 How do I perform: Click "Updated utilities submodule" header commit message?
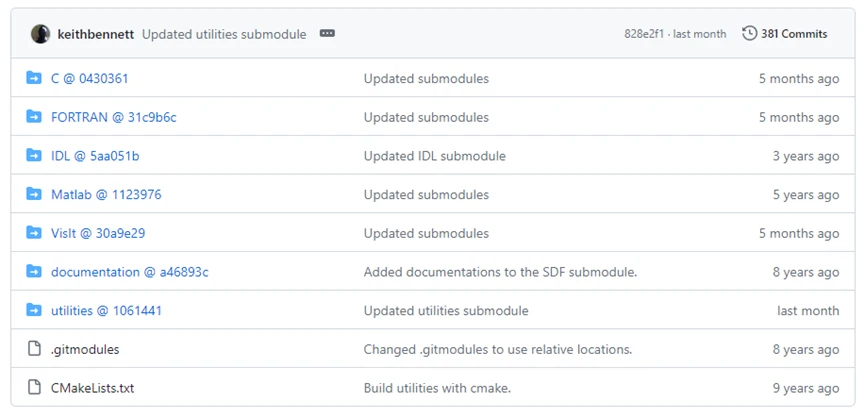224,34
